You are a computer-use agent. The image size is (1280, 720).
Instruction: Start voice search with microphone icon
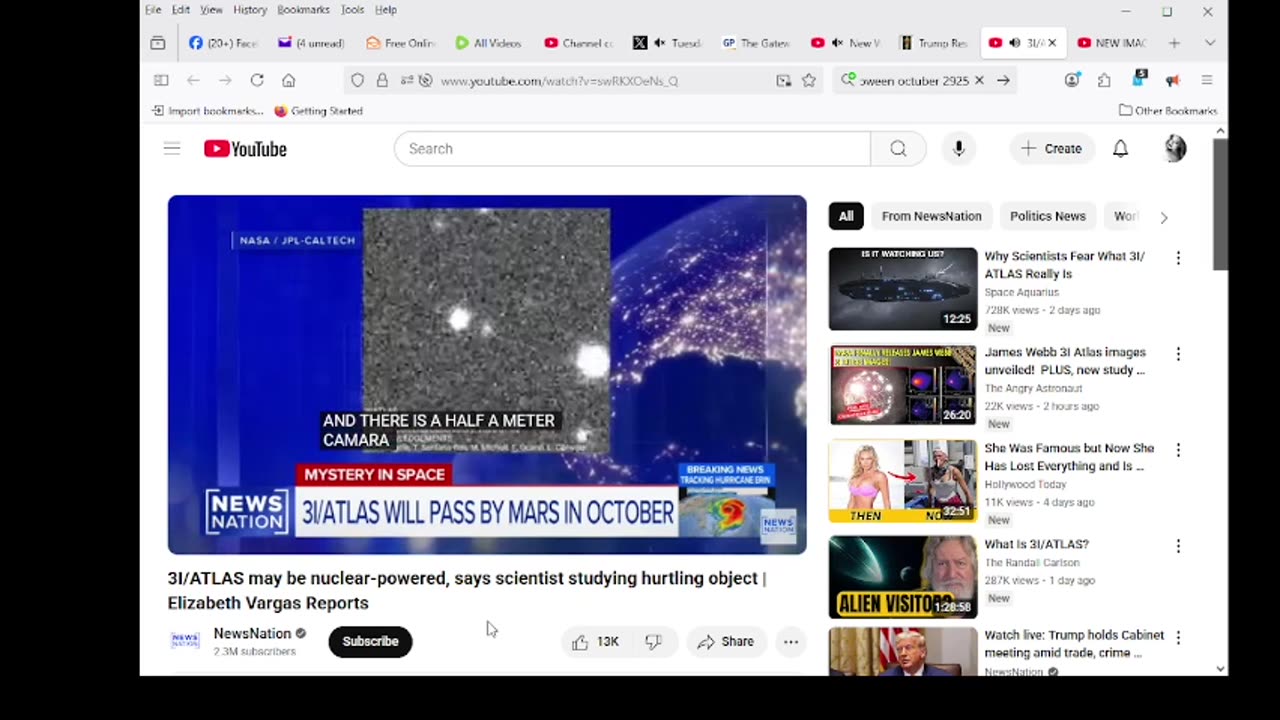tap(958, 149)
